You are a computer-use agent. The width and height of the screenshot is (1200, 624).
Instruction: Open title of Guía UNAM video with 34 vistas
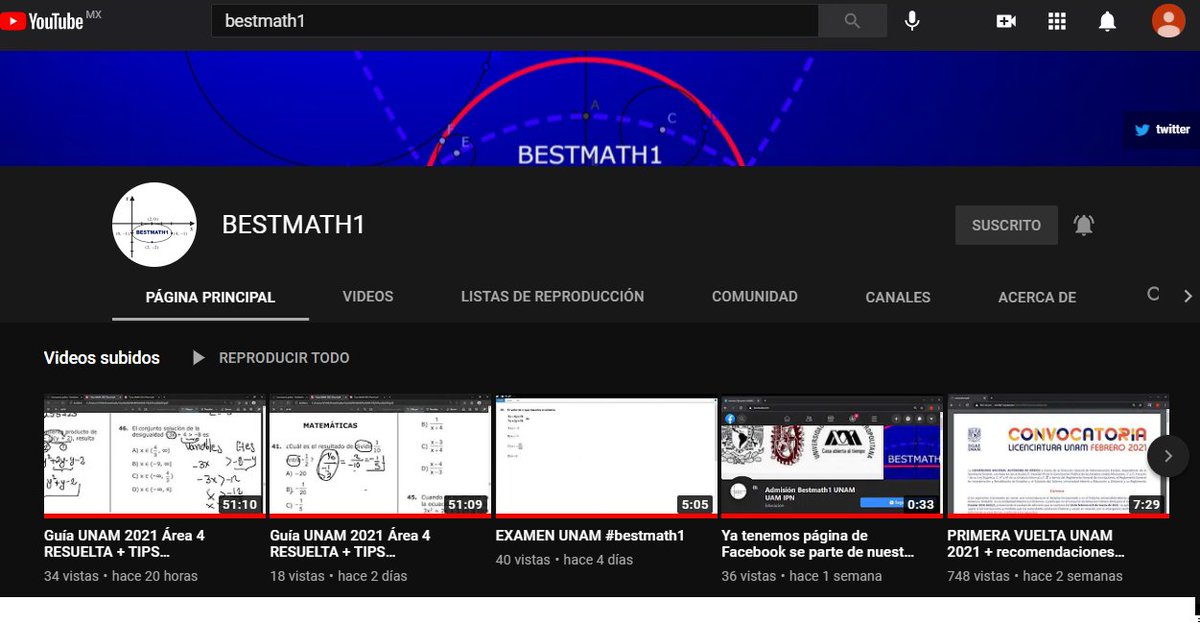point(124,544)
